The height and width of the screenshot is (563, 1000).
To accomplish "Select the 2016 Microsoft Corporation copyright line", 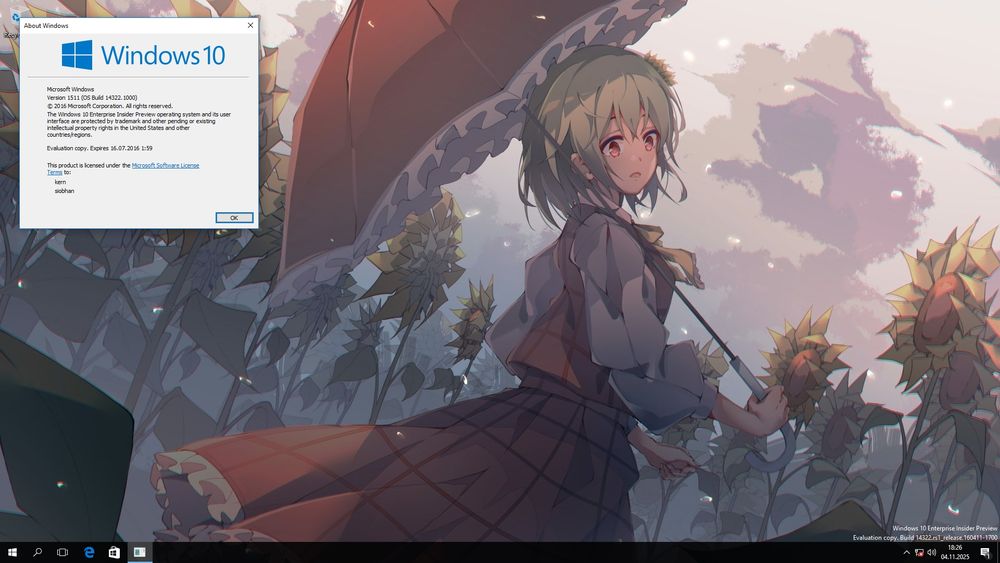I will click(110, 106).
